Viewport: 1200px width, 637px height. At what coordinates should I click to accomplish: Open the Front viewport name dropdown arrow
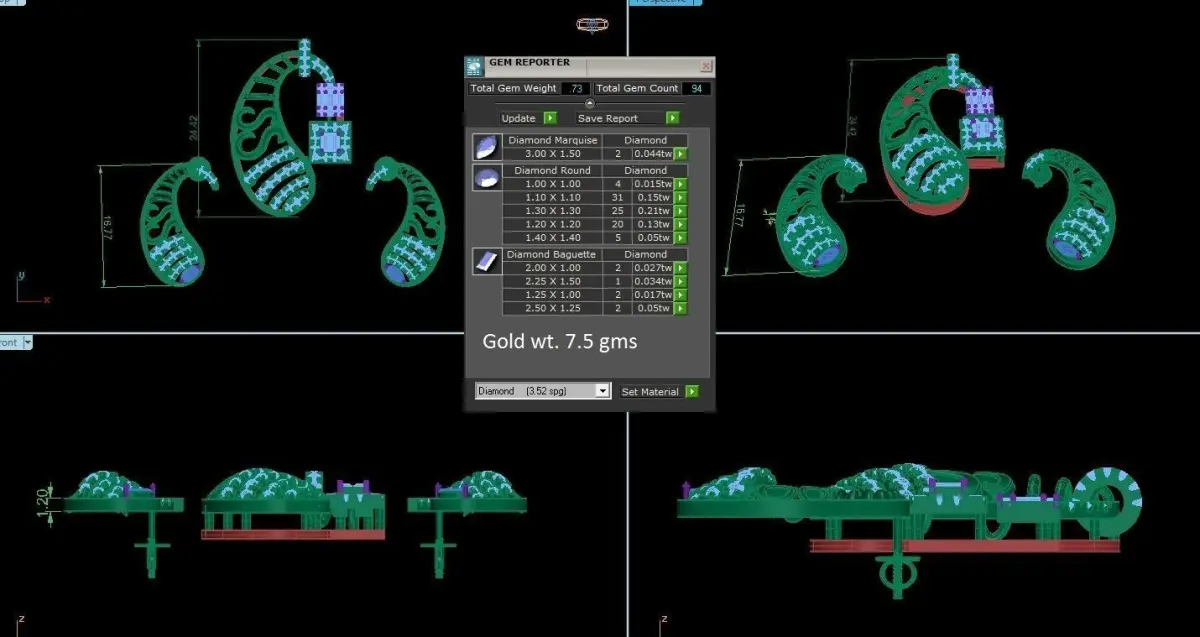pyautogui.click(x=28, y=342)
